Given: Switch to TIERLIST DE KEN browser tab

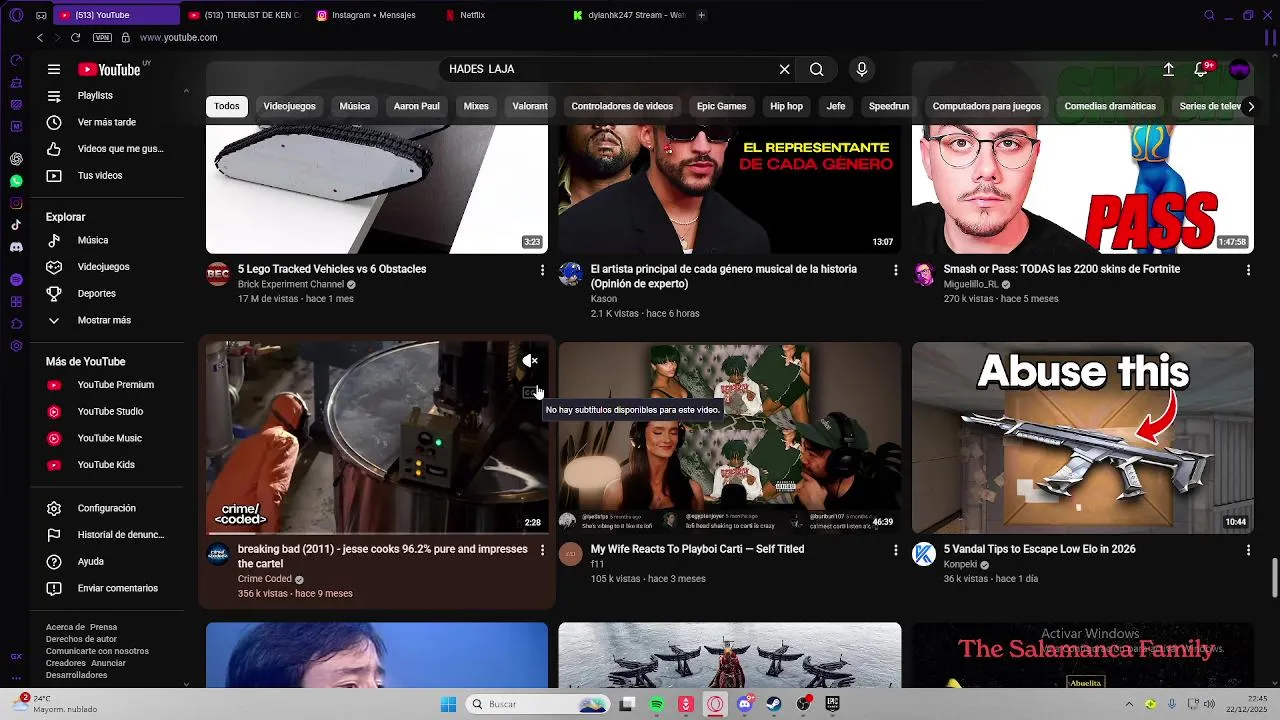Looking at the screenshot, I should [245, 15].
